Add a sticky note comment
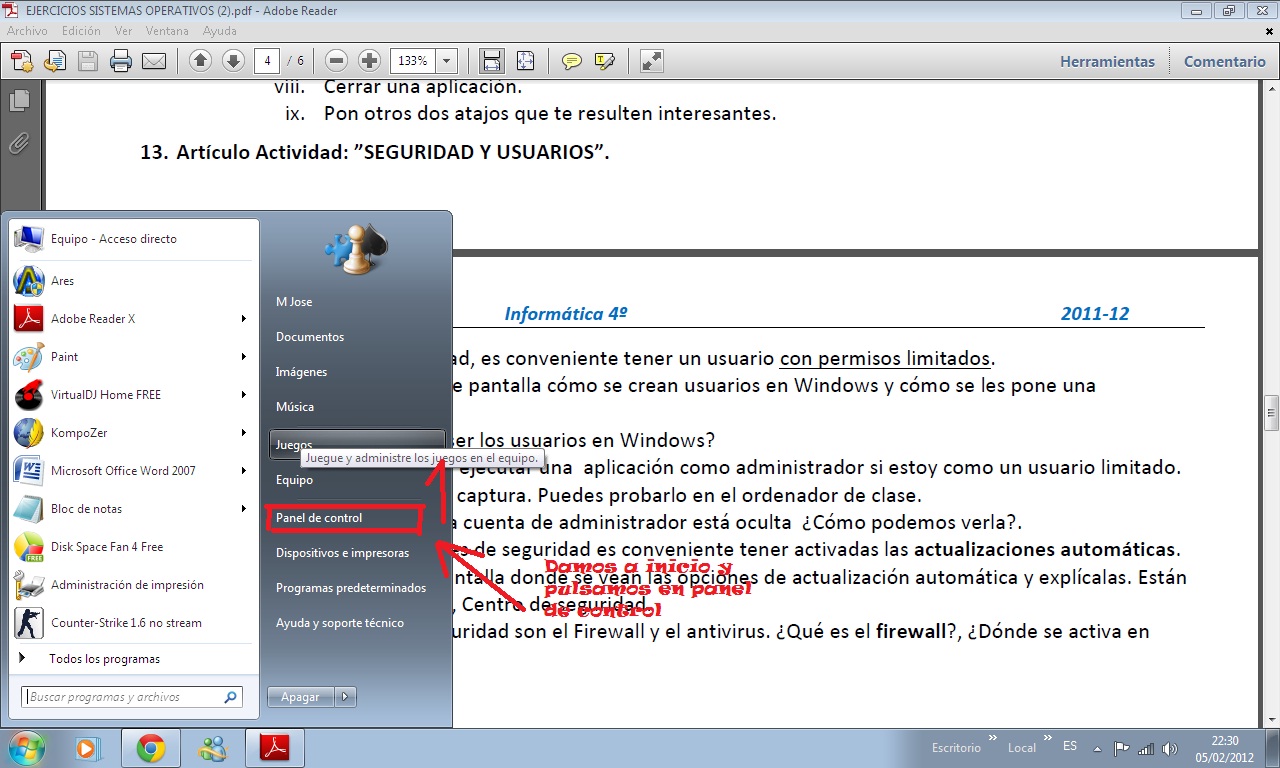1280x768 pixels. [571, 61]
